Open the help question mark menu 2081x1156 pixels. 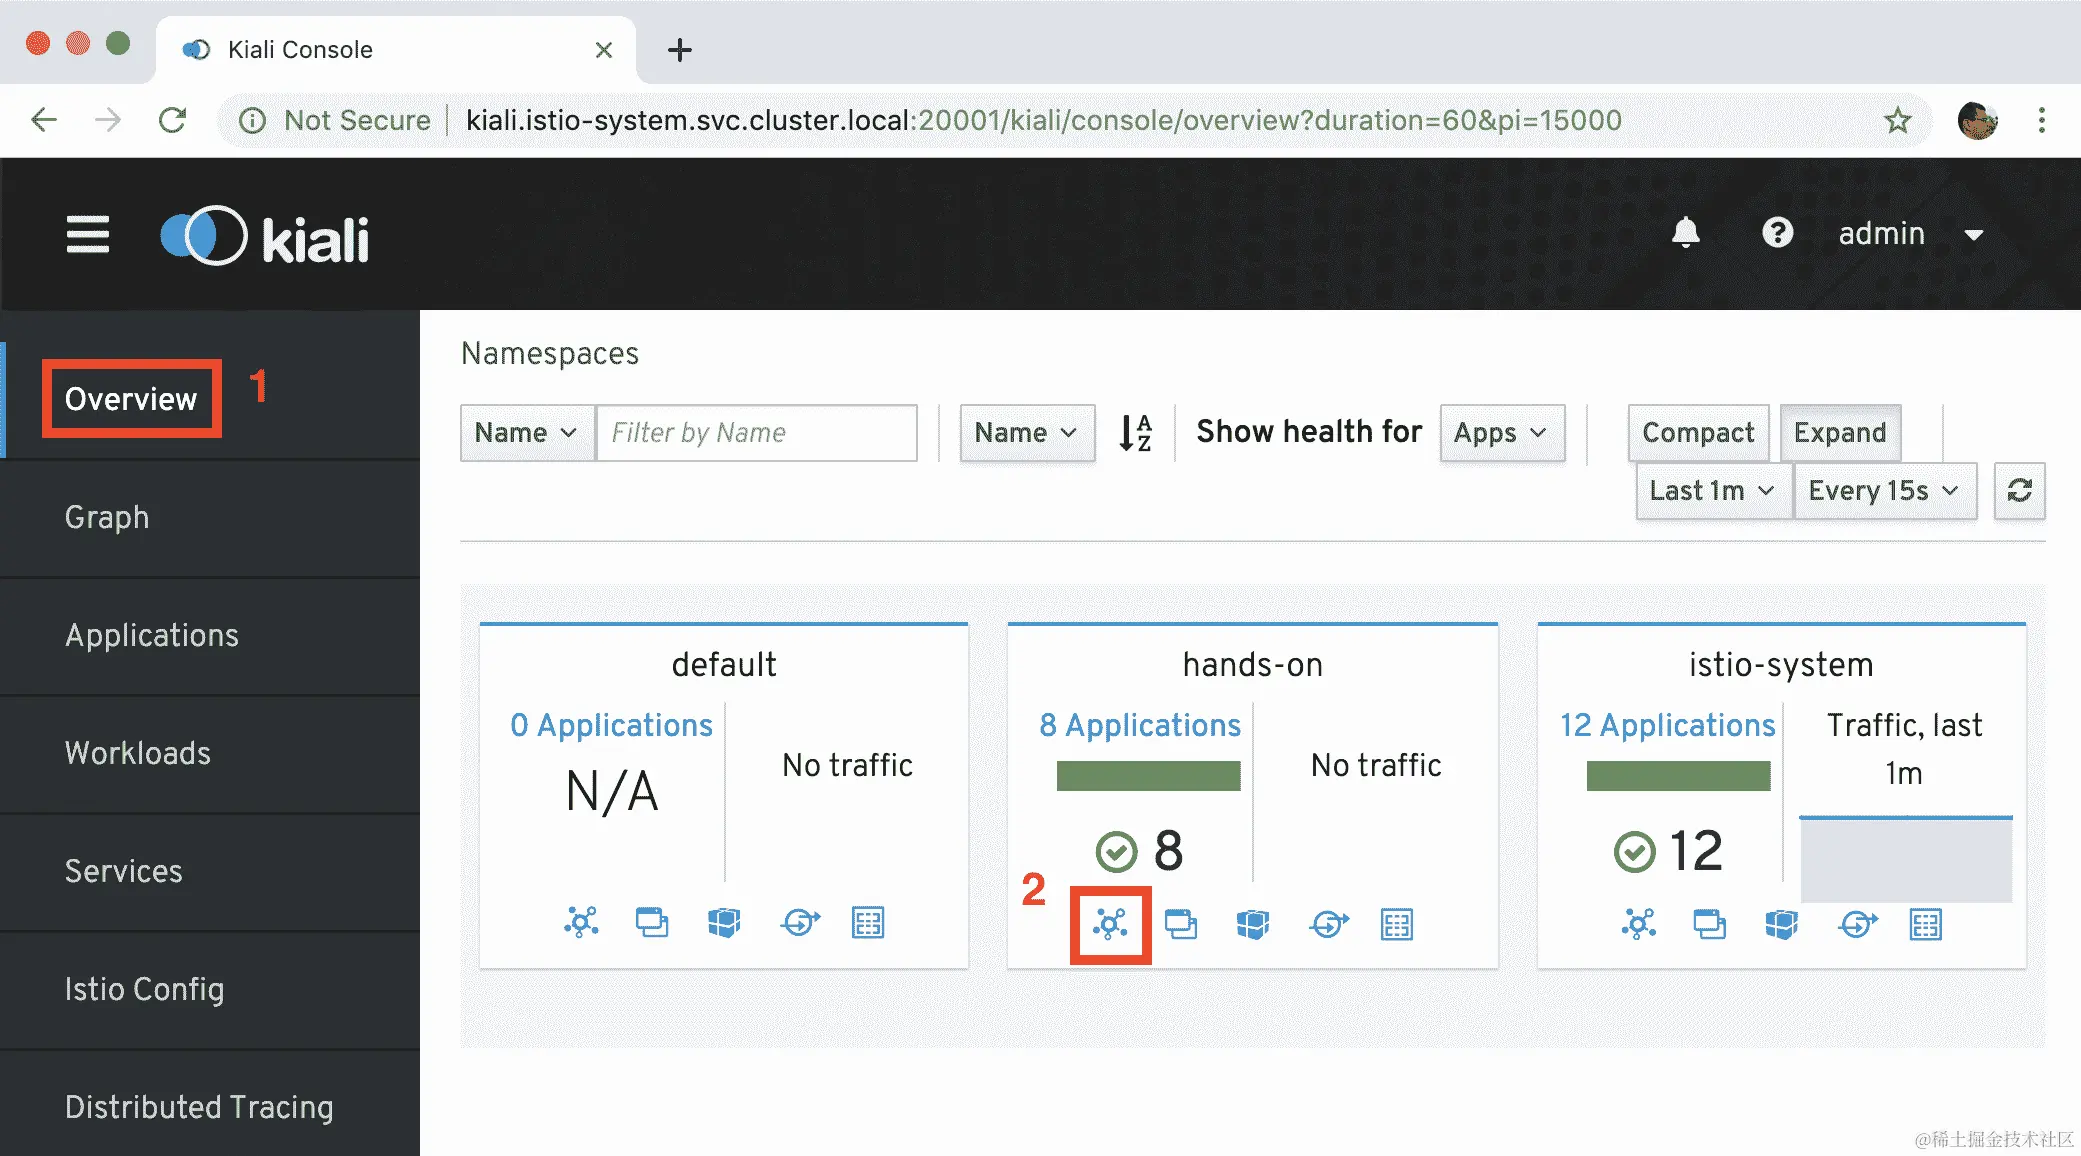(1777, 233)
